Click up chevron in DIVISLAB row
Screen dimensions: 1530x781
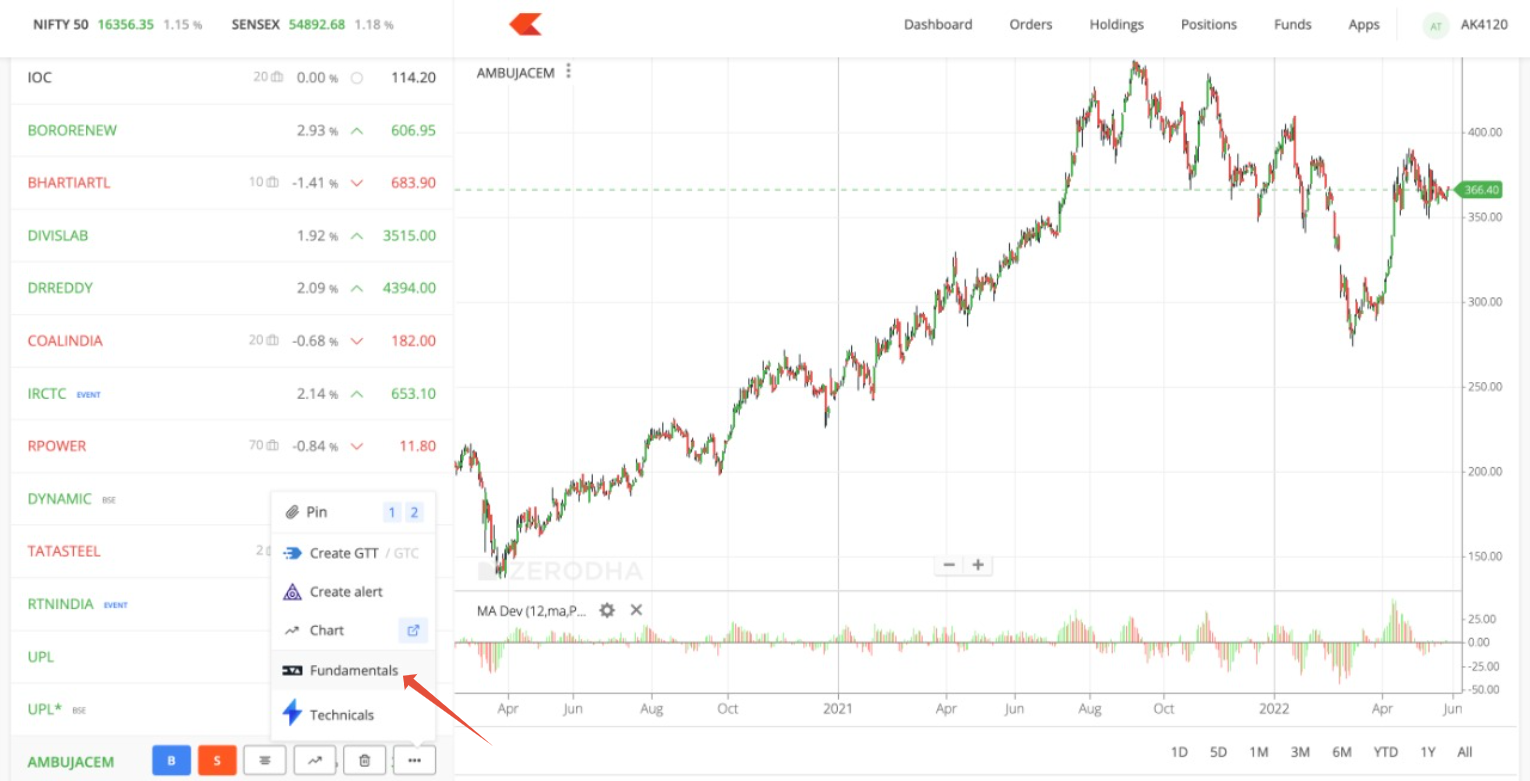pos(357,236)
